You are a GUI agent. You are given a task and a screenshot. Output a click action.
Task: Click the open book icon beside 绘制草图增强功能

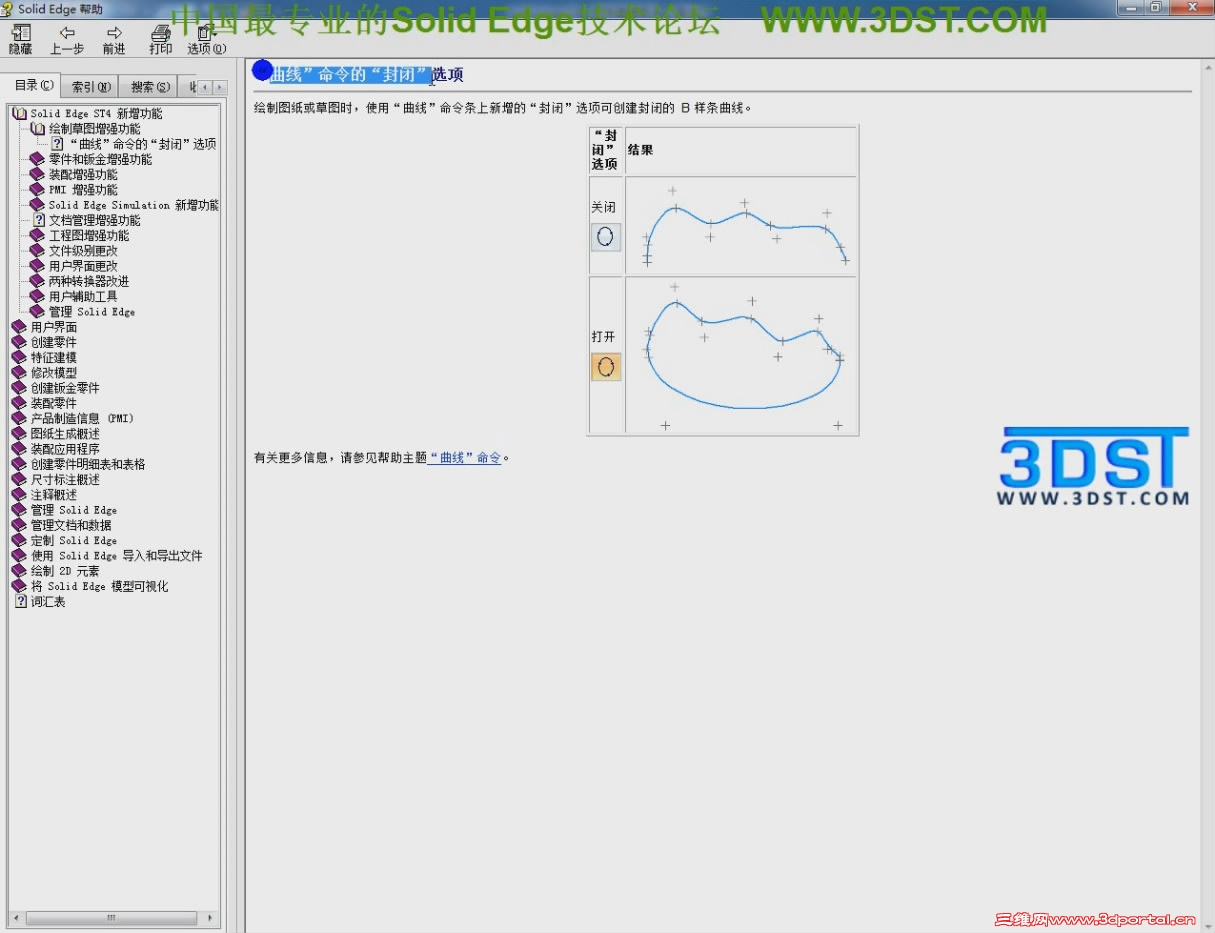click(x=38, y=129)
